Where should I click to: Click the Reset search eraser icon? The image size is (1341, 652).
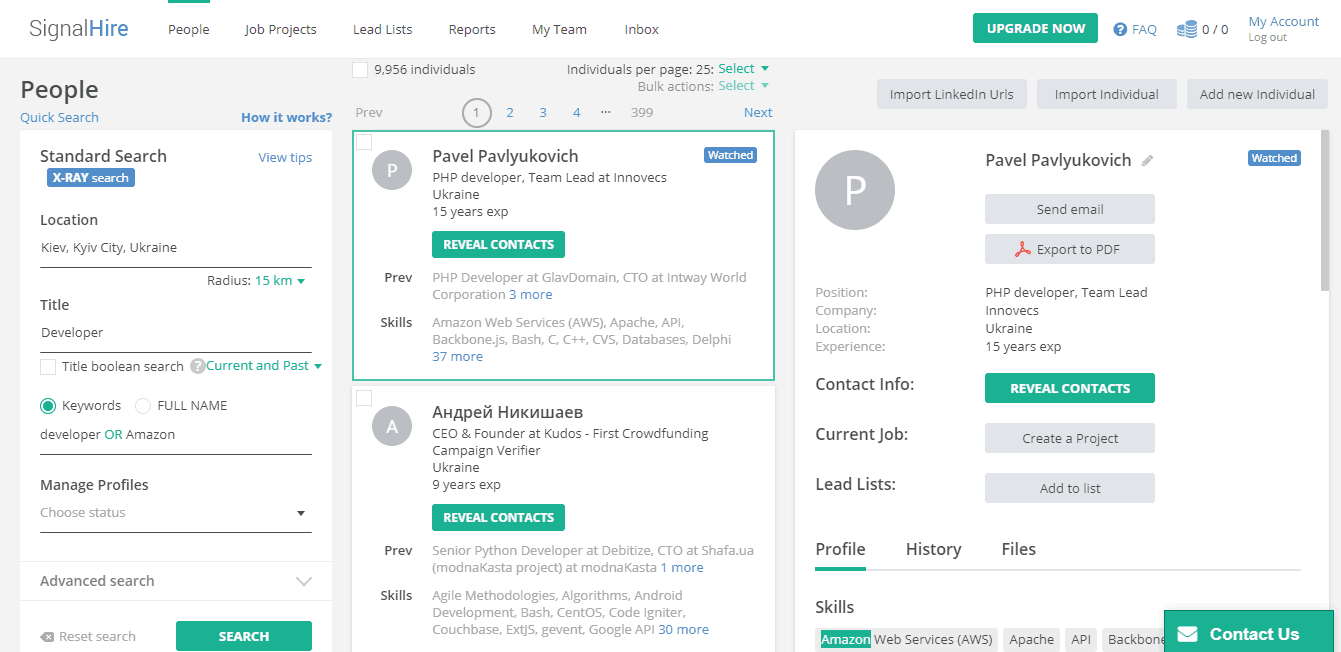[x=47, y=637]
